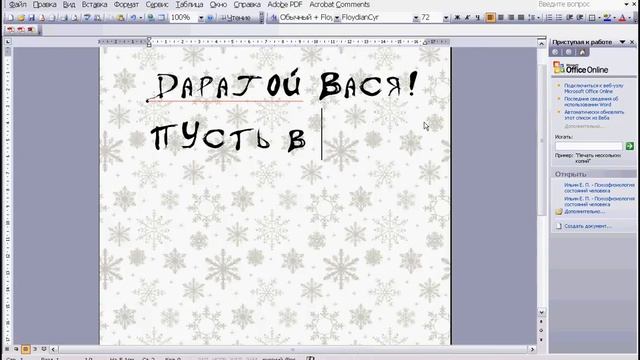640x360 pixels.
Task: Click Print Layout view icon at bottom
Action: pyautogui.click(x=25, y=349)
